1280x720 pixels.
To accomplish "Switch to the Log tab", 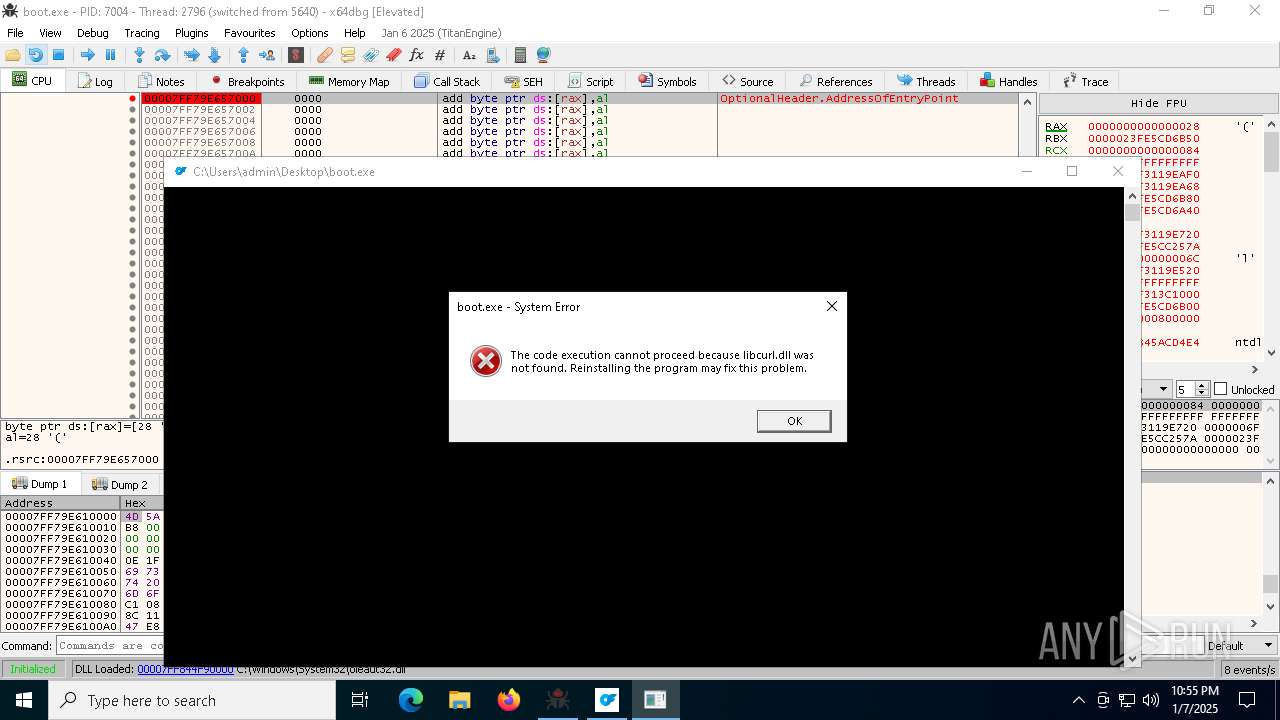I will 94,81.
